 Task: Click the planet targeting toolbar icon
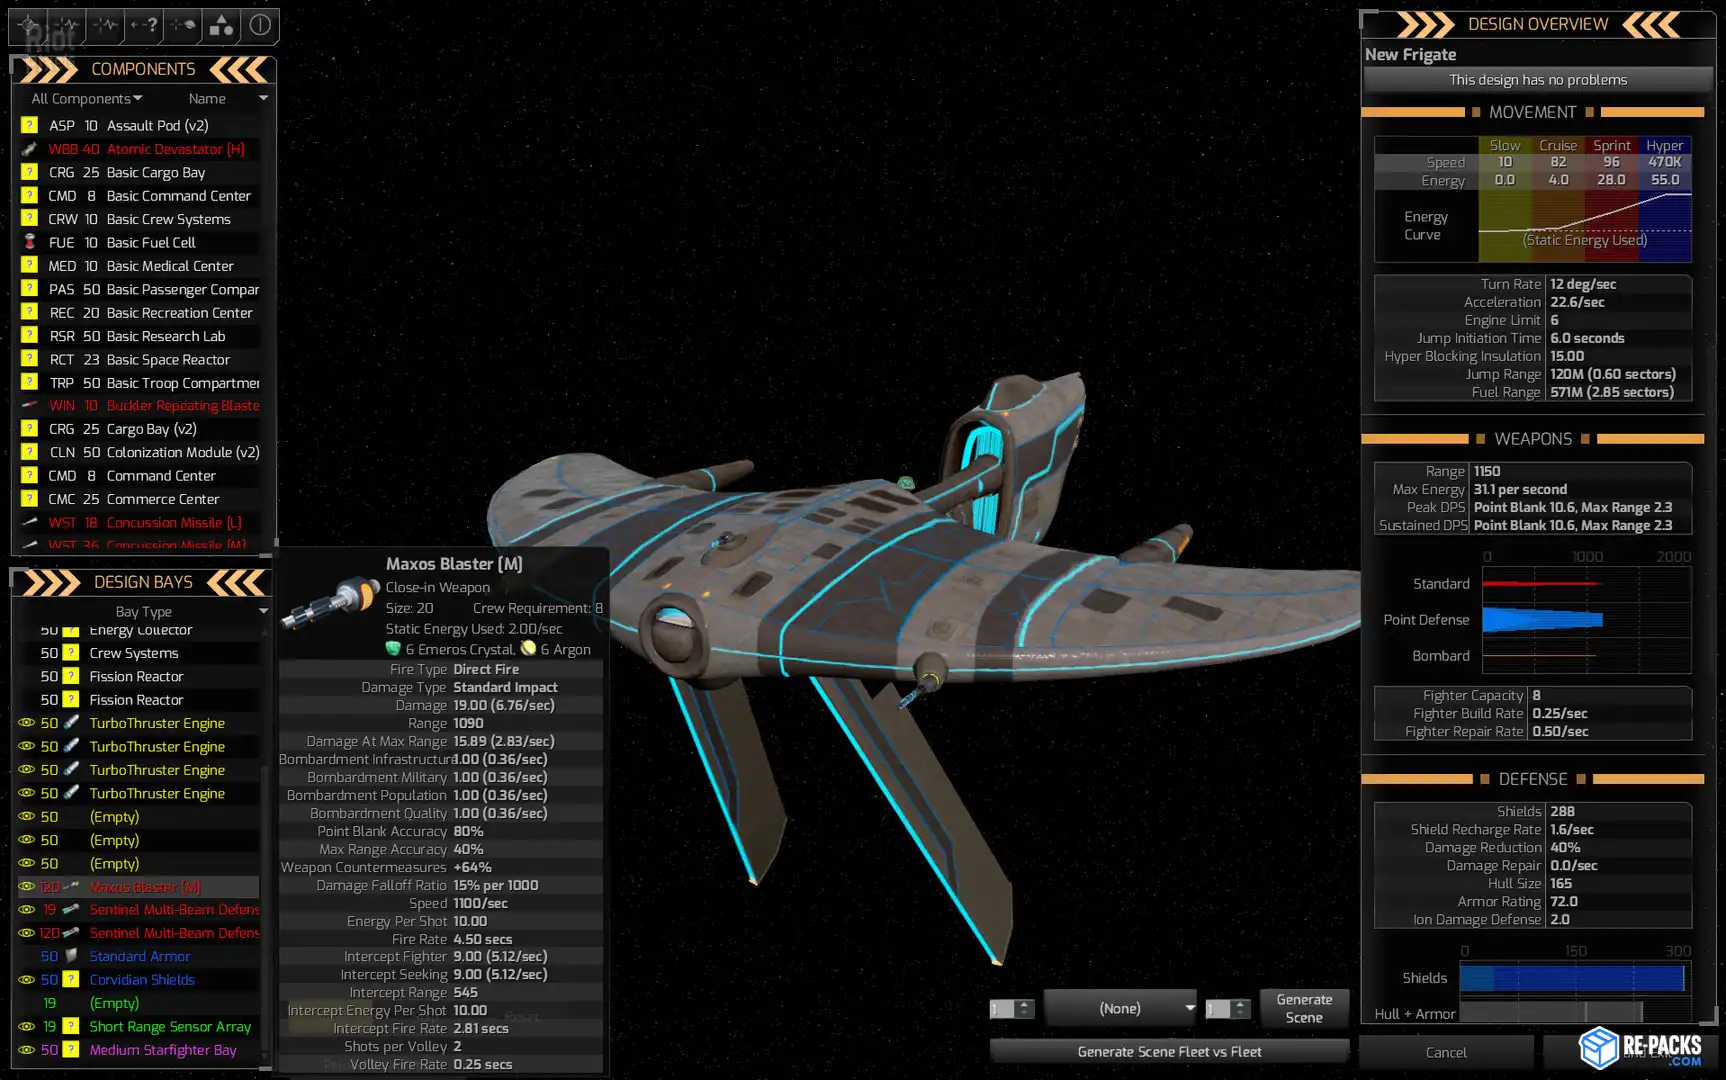click(183, 26)
